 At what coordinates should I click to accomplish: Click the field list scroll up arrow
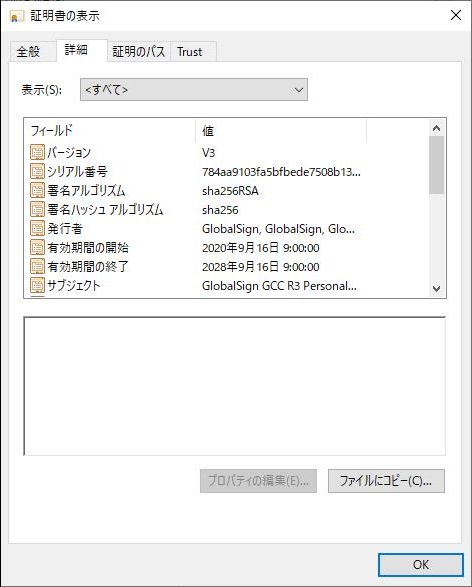pos(436,129)
